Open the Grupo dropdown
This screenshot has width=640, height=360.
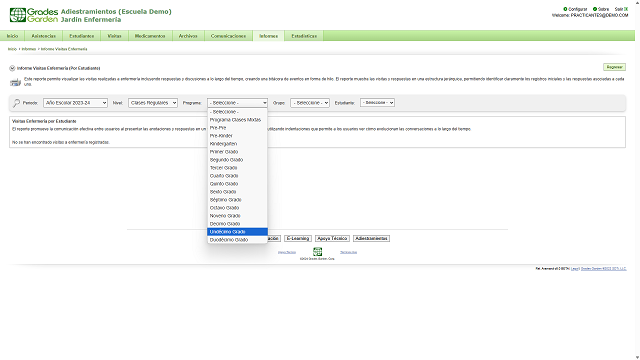[310, 103]
